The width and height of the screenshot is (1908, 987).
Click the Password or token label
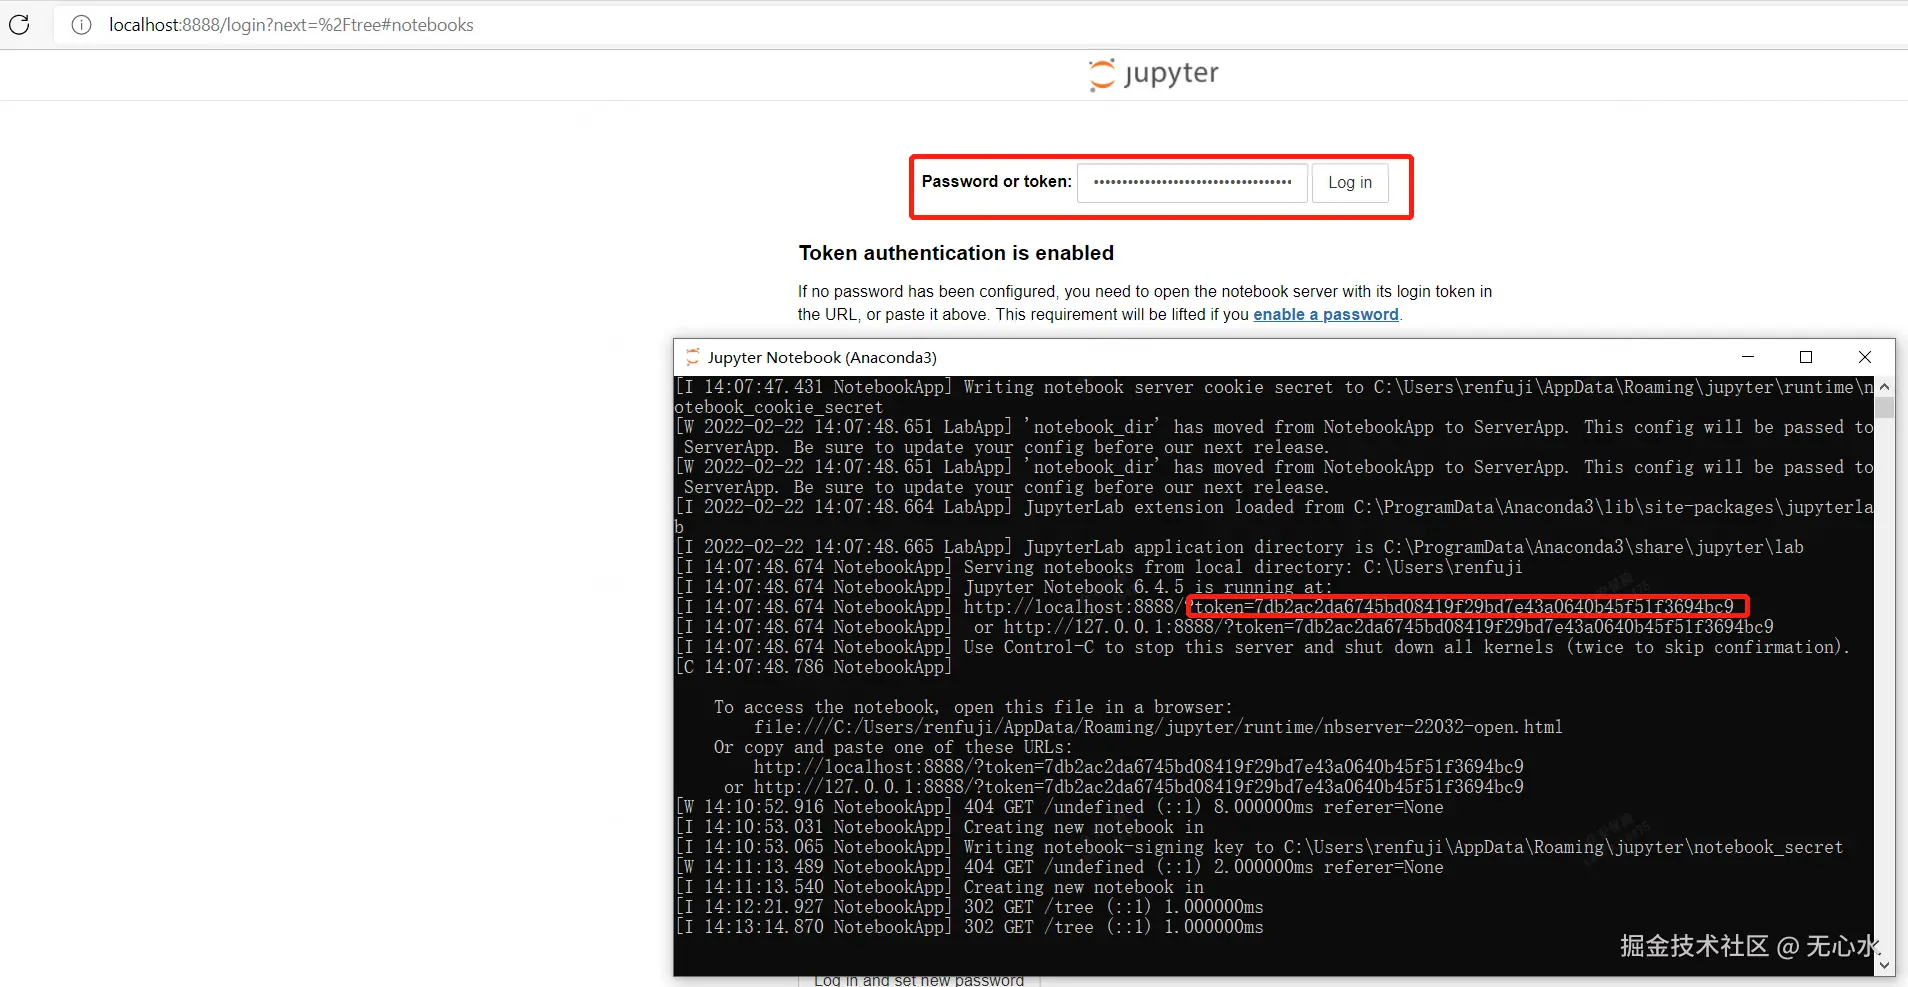(x=996, y=181)
